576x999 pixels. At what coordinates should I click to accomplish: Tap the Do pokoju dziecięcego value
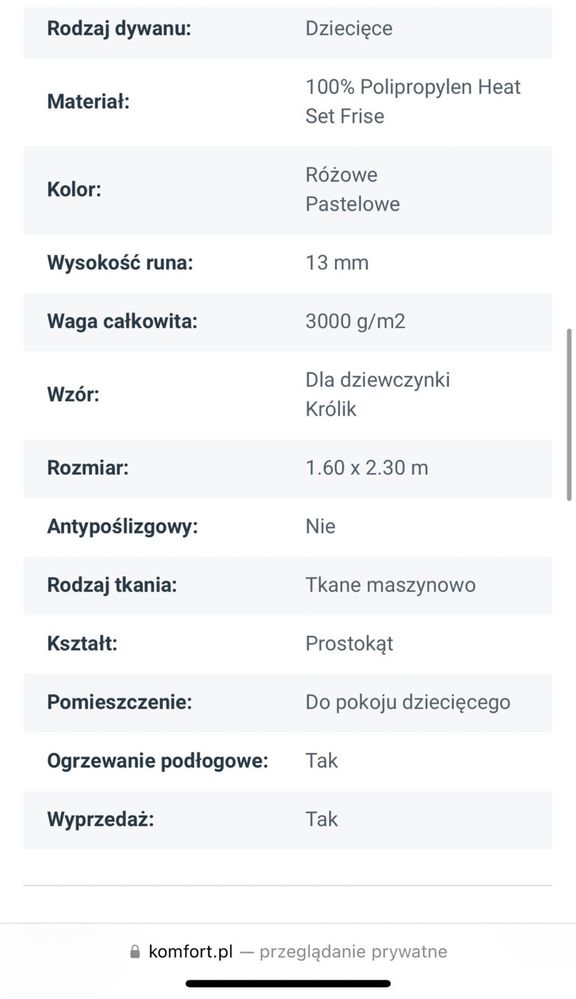tap(408, 702)
